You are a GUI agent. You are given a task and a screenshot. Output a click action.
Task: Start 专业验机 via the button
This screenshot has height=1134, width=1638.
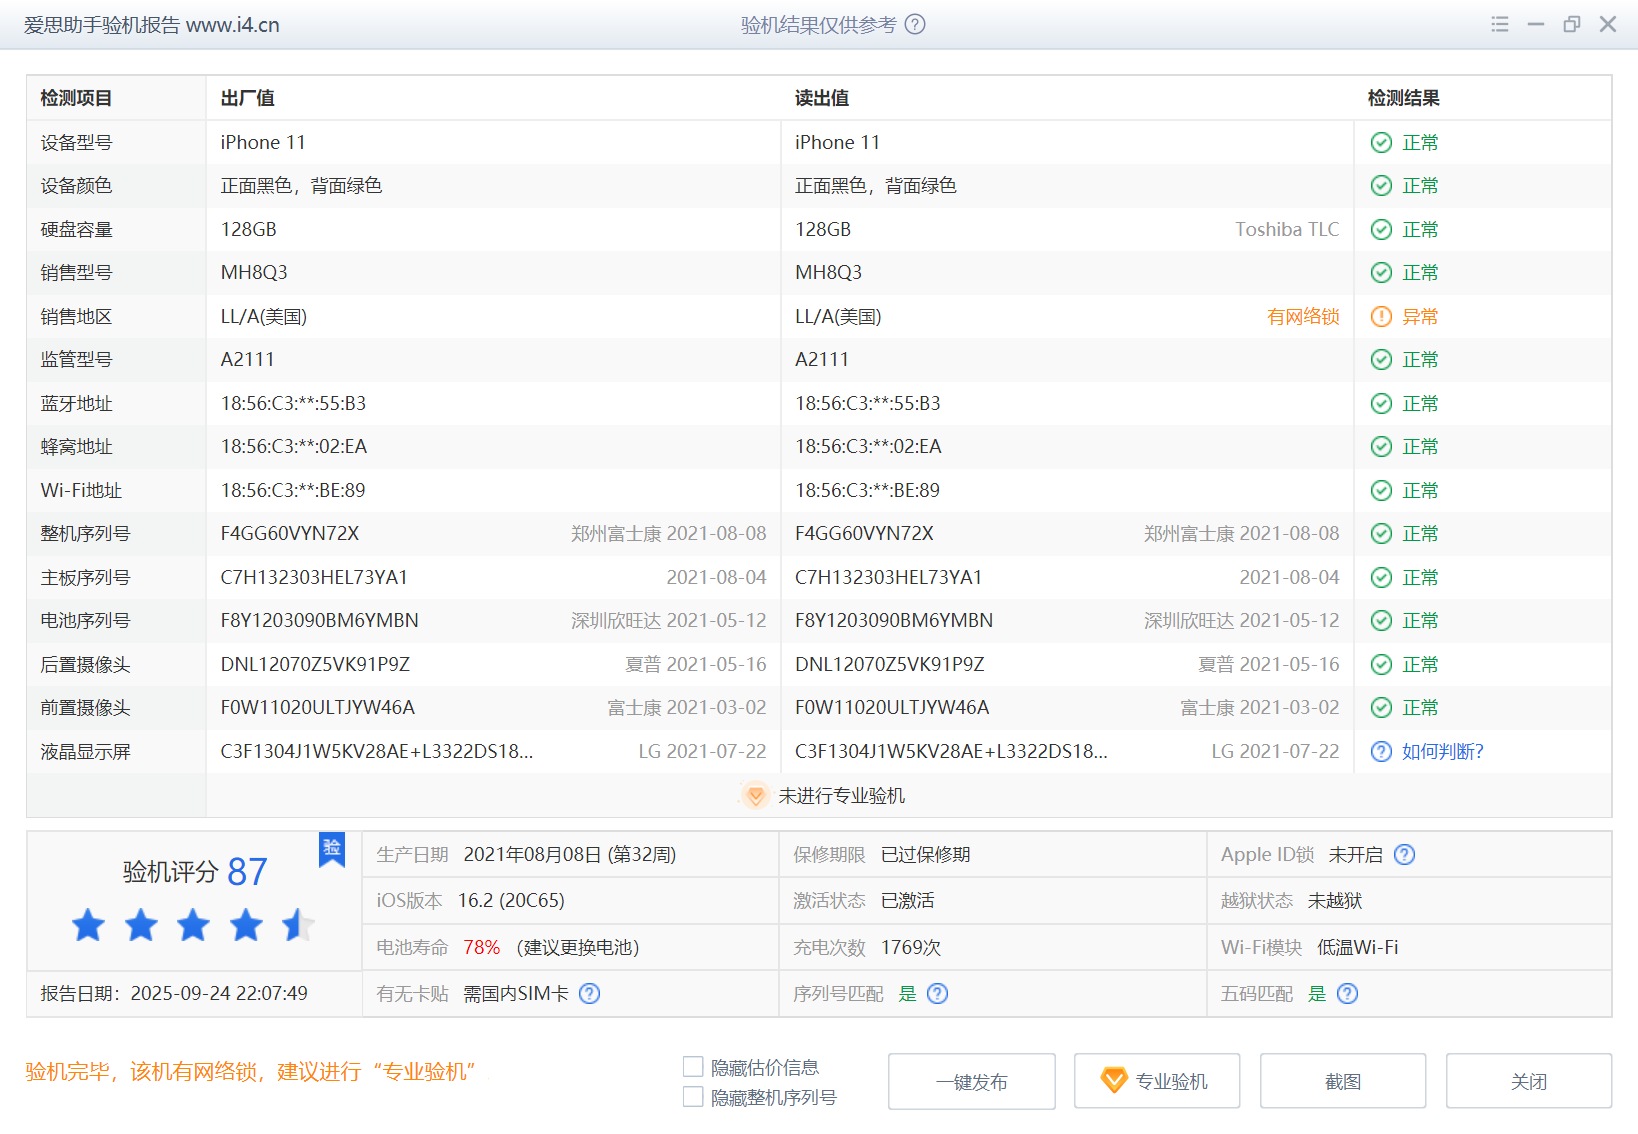coord(1156,1081)
